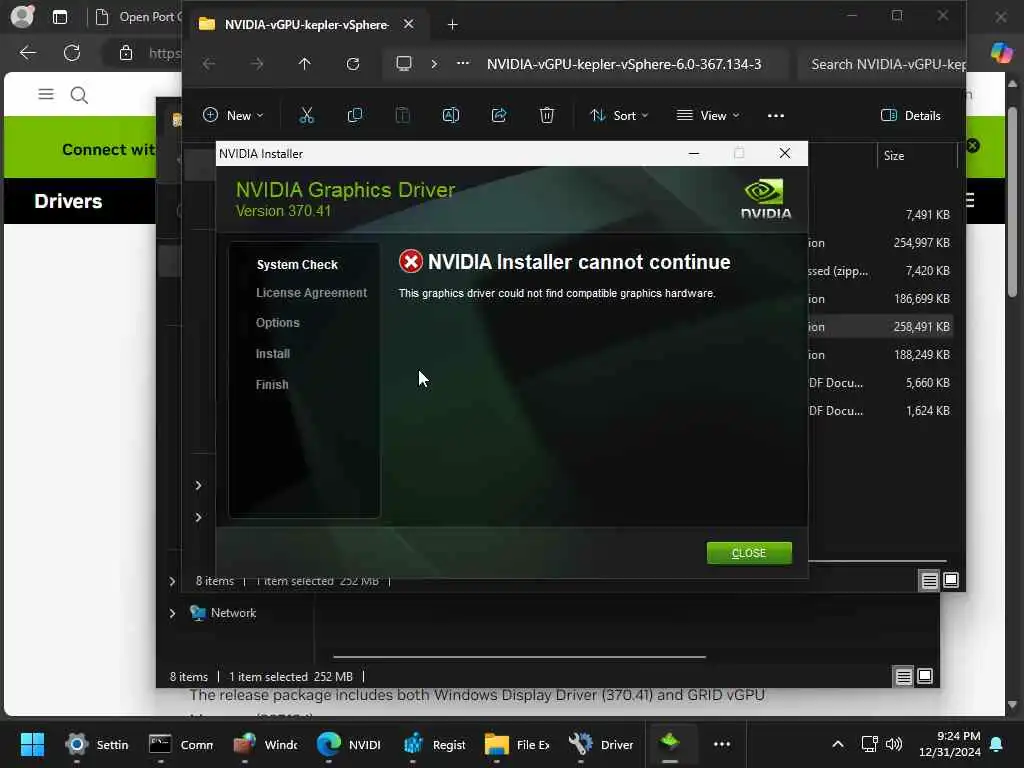The width and height of the screenshot is (1024, 768).
Task: Click the NVIDIA logo in installer header
Action: (x=765, y=199)
